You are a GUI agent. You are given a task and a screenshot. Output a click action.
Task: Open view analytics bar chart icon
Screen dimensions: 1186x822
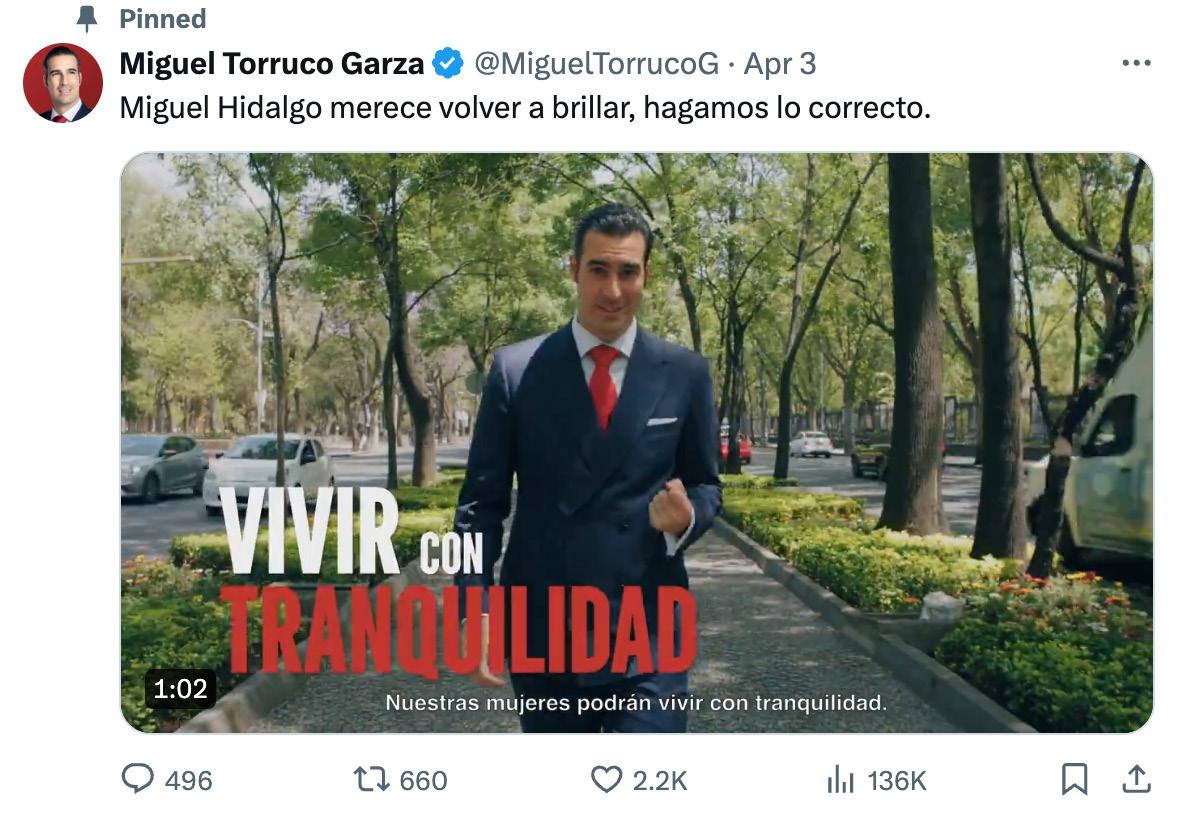[840, 779]
